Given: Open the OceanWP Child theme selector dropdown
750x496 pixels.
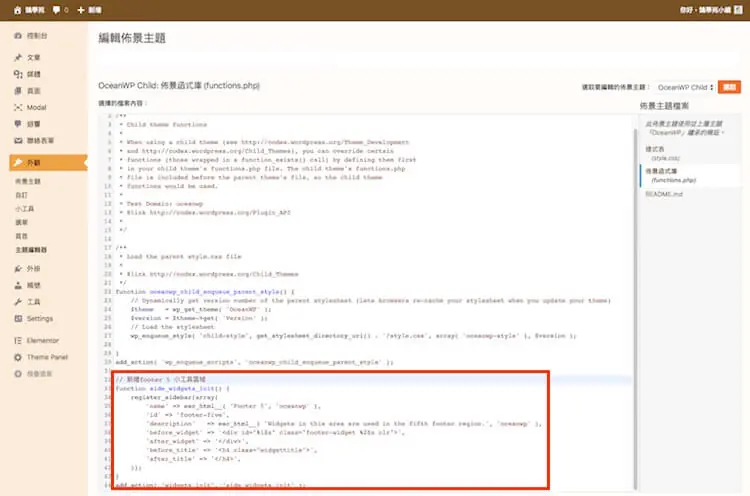Looking at the screenshot, I should 685,87.
